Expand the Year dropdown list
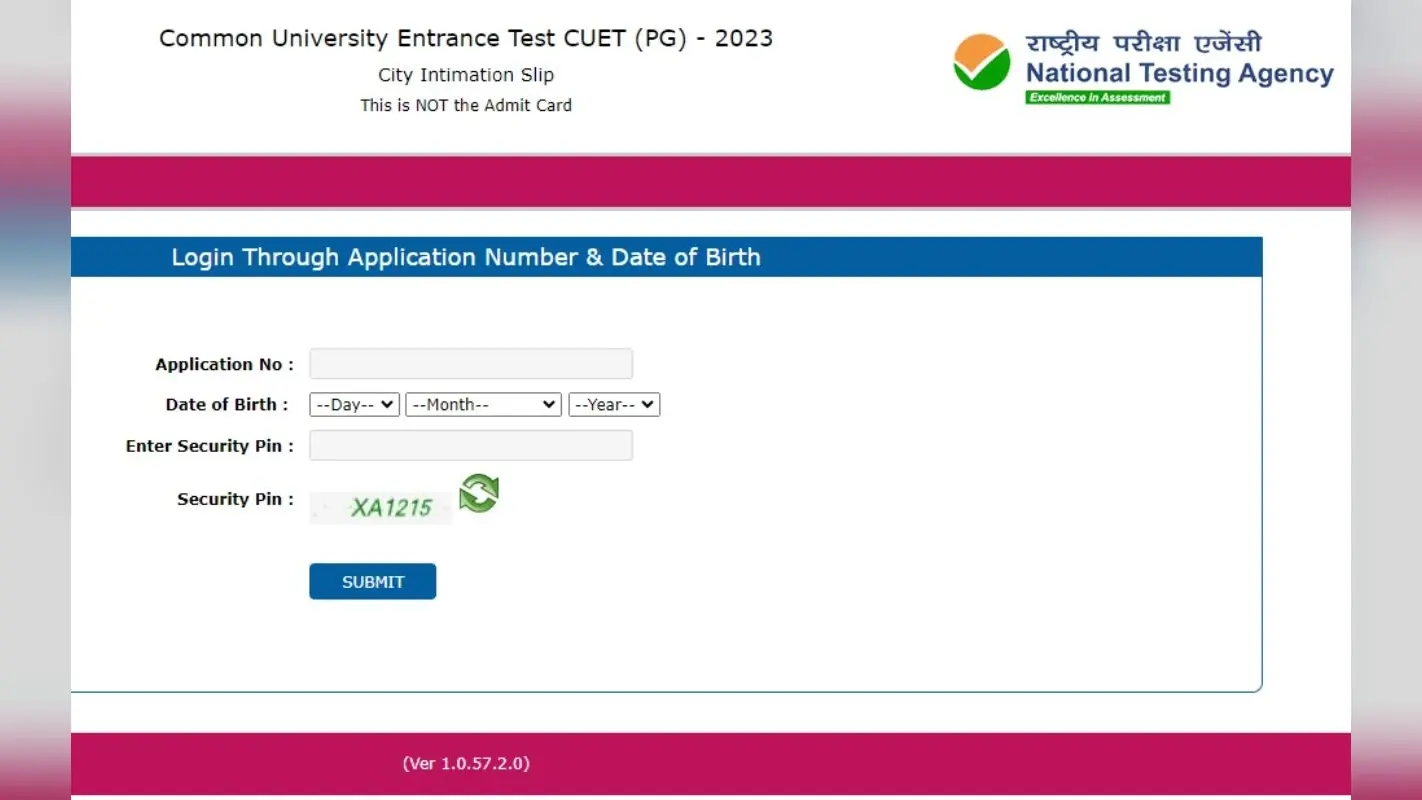The width and height of the screenshot is (1422, 800). [614, 404]
